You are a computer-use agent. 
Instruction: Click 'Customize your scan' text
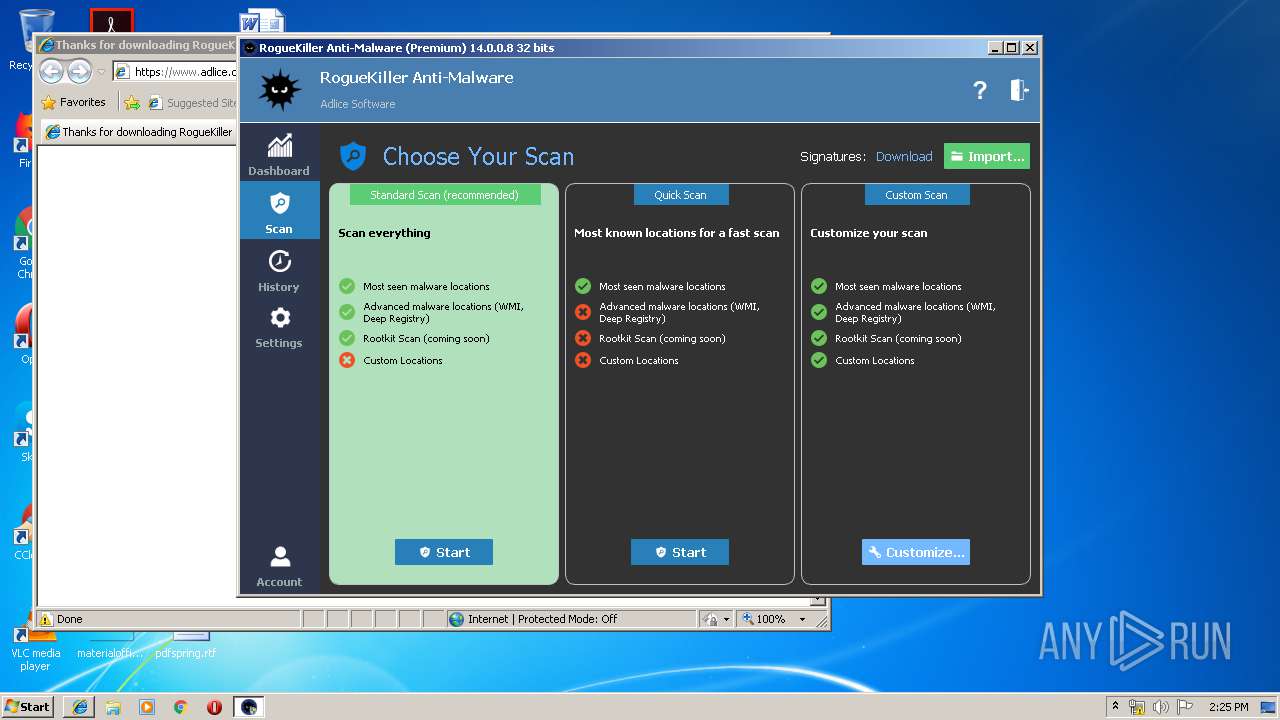868,233
